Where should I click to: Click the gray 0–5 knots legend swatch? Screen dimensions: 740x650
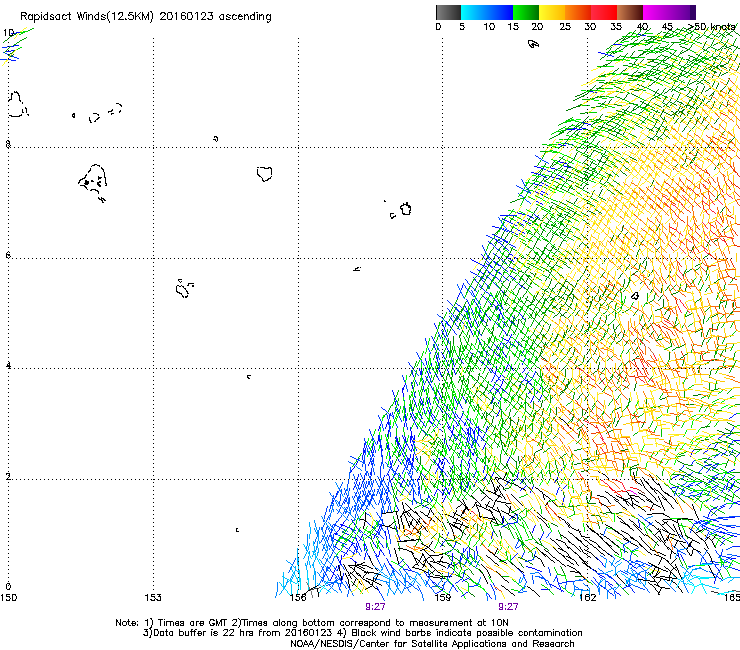point(448,12)
